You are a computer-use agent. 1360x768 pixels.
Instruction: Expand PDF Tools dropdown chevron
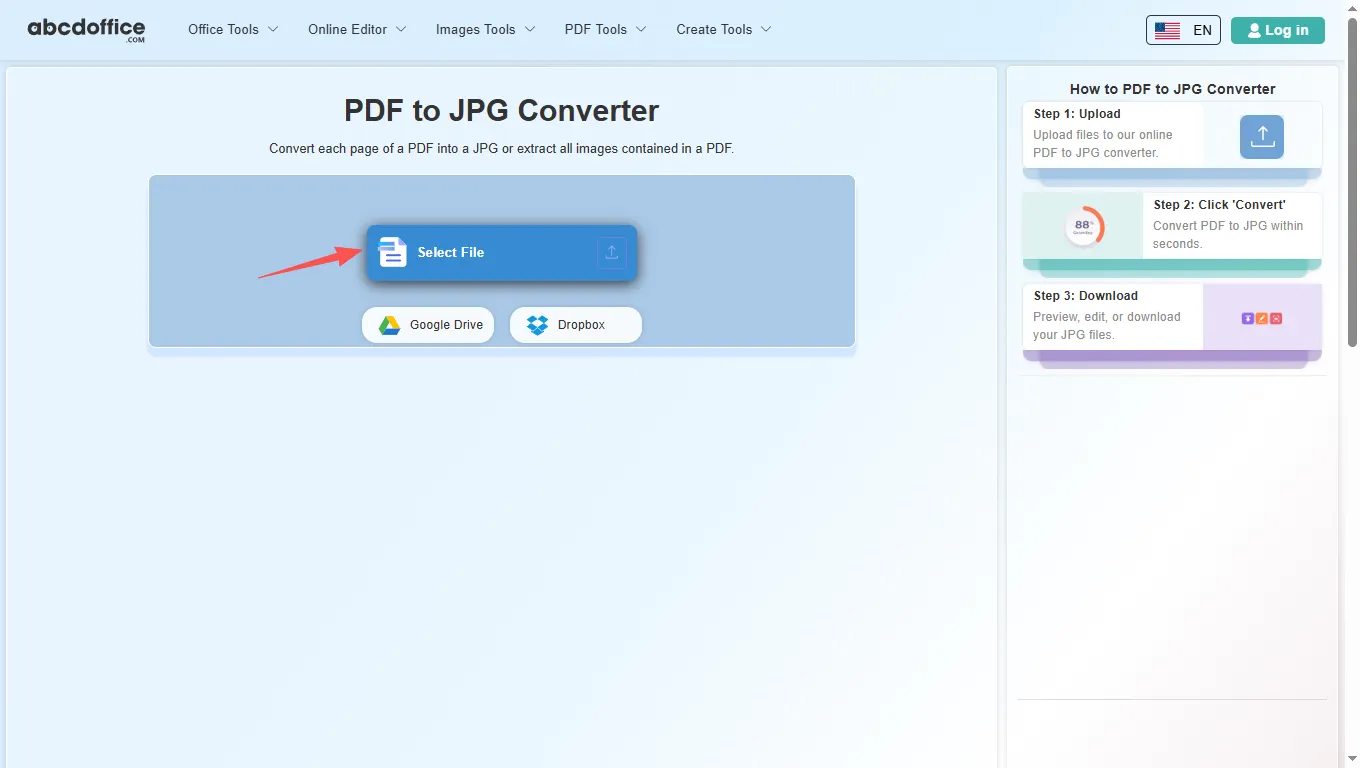(641, 29)
